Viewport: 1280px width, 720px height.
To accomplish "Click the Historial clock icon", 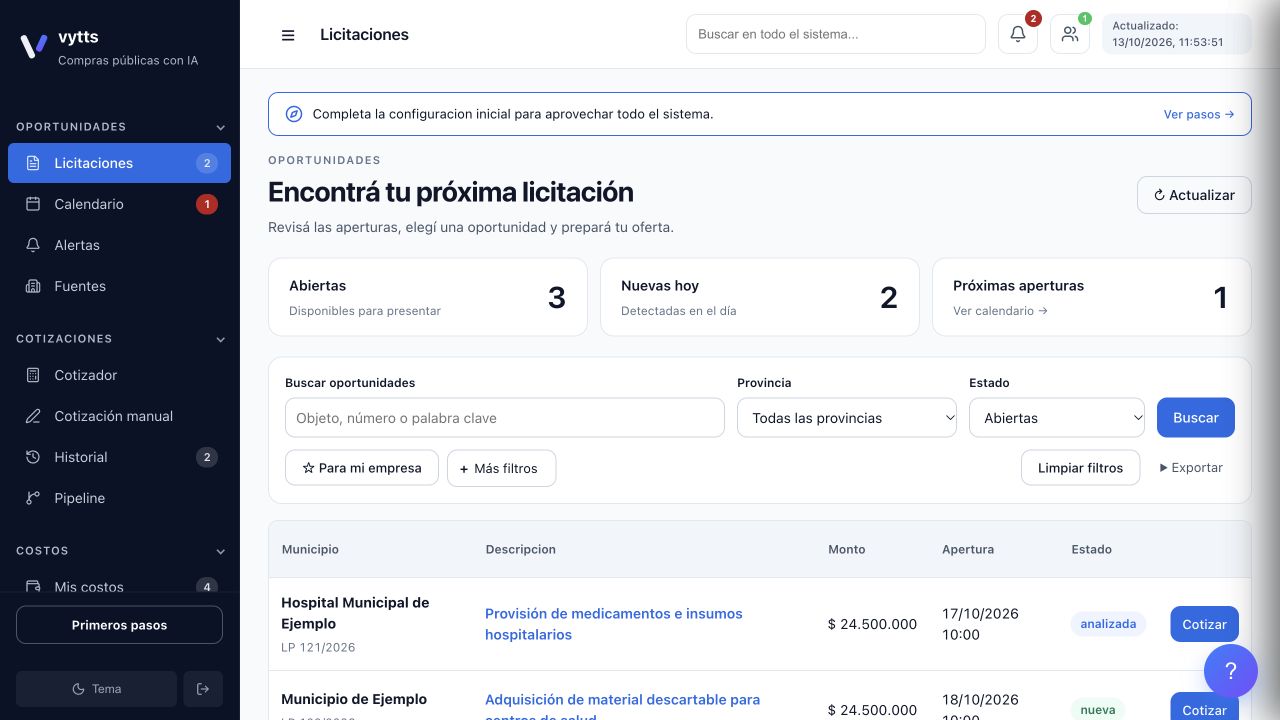I will [33, 457].
